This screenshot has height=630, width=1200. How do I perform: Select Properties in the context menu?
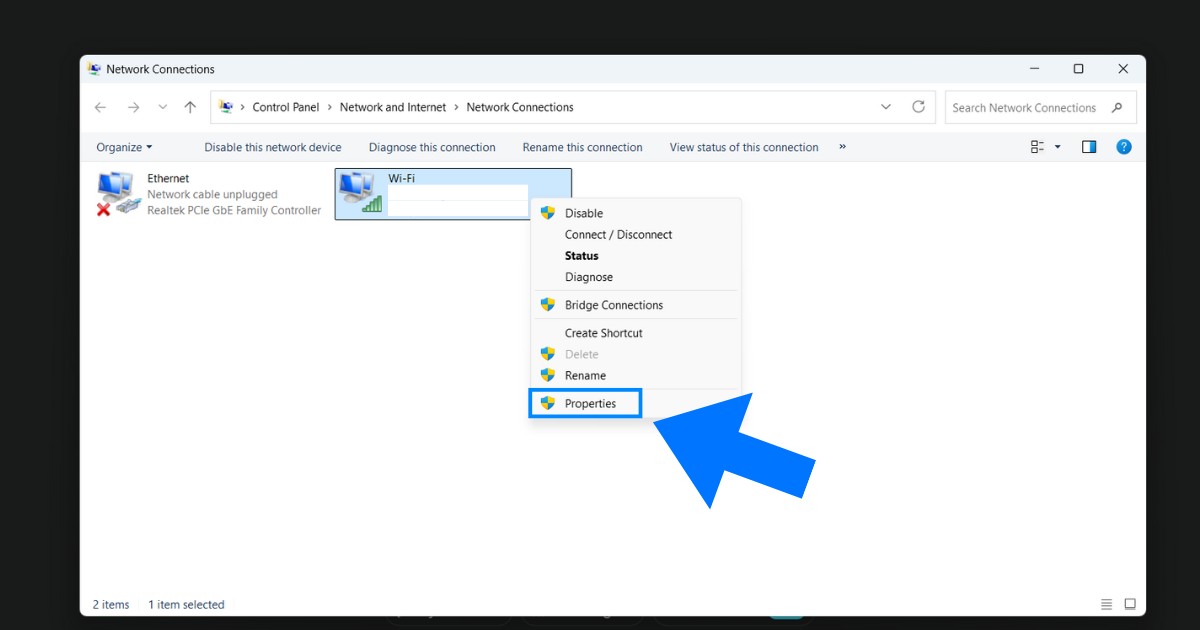pyautogui.click(x=590, y=403)
